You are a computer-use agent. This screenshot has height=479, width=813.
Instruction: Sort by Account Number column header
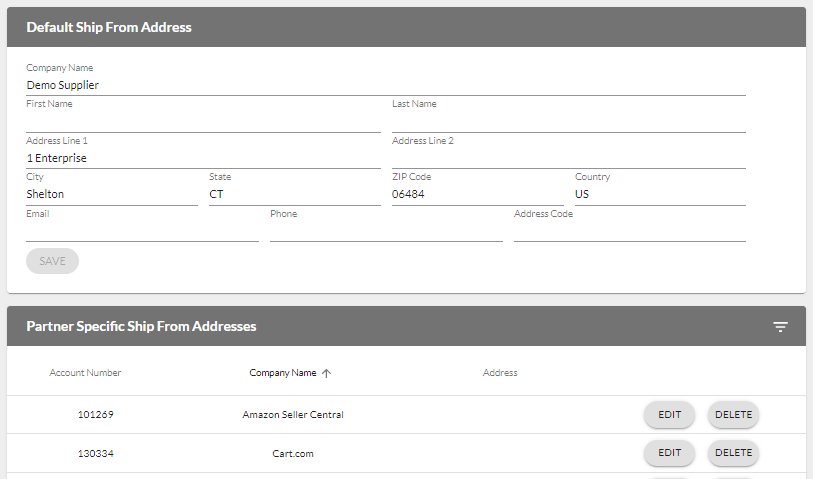tap(85, 373)
